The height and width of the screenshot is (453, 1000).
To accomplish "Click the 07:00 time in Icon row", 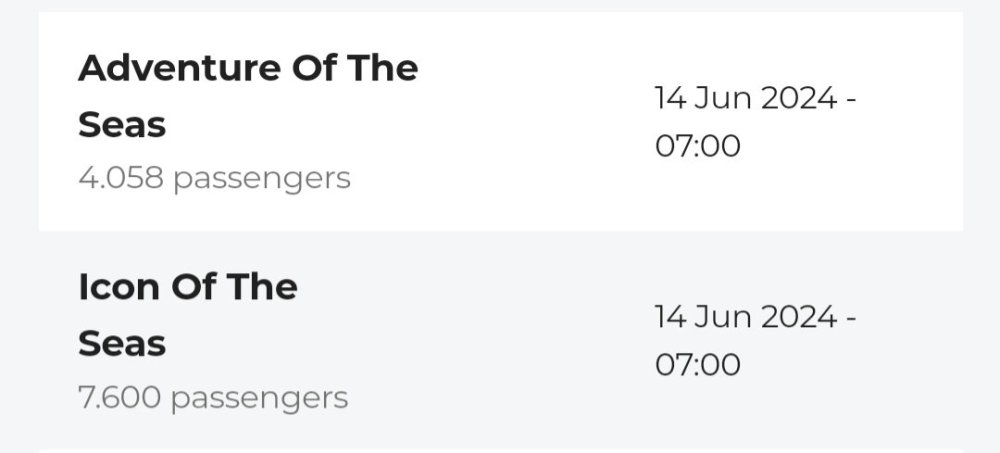I will [x=698, y=365].
